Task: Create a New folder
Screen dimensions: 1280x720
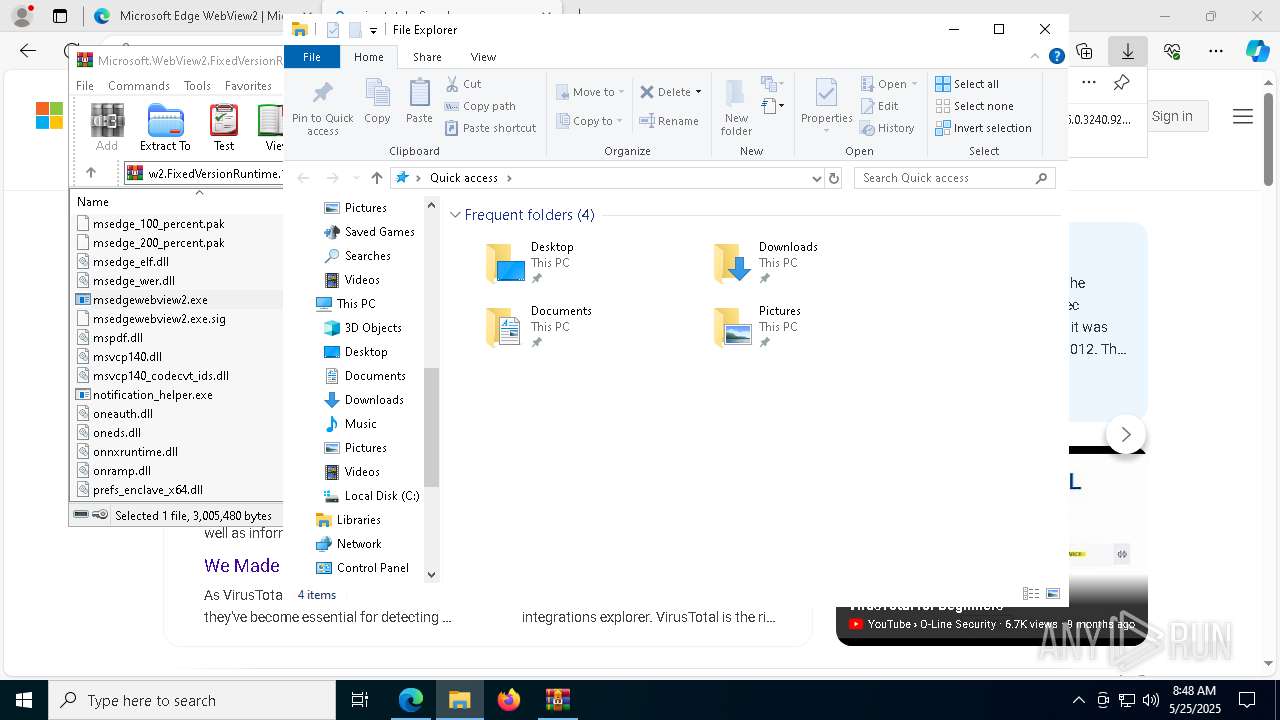Action: click(x=736, y=108)
